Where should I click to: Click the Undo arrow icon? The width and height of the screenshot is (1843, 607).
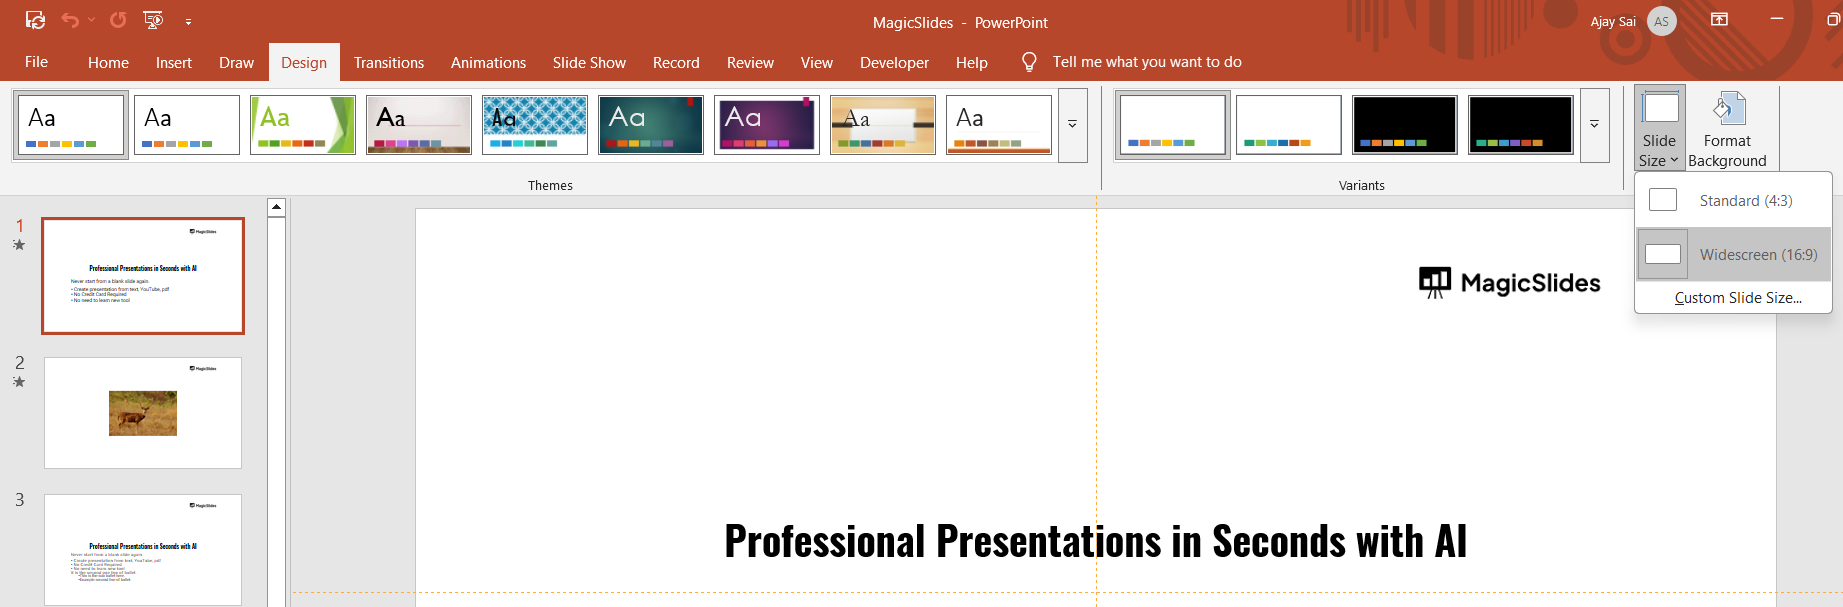coord(70,20)
